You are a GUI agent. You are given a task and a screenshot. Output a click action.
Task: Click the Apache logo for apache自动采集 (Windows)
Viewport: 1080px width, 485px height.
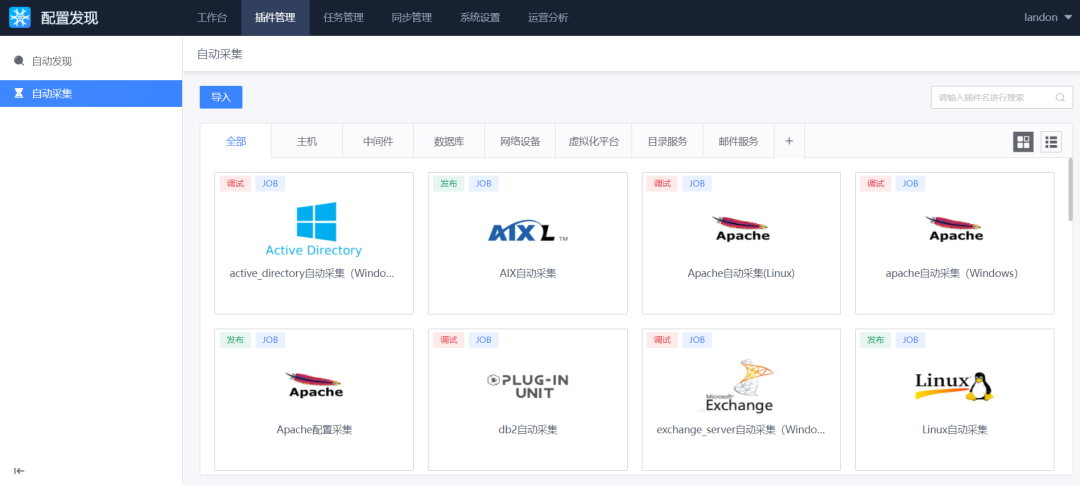click(955, 229)
